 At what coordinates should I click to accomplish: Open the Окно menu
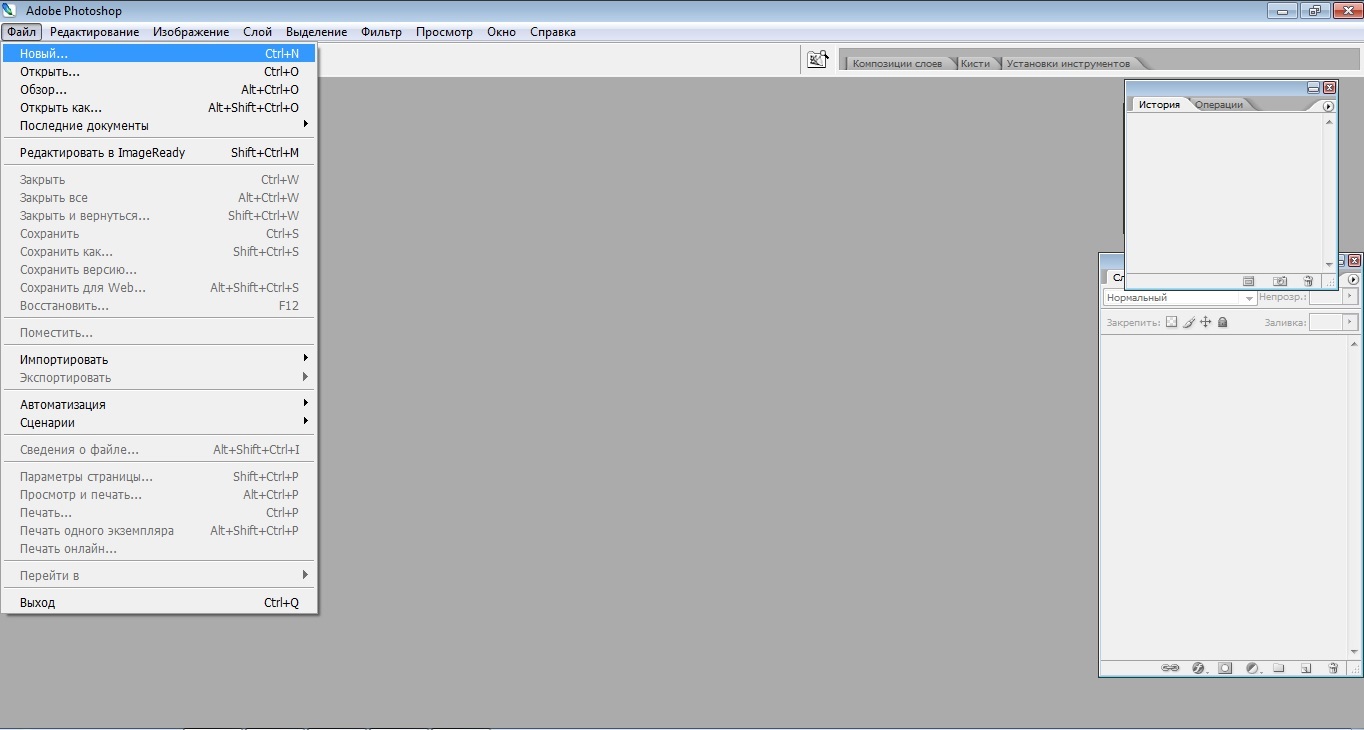pos(501,32)
